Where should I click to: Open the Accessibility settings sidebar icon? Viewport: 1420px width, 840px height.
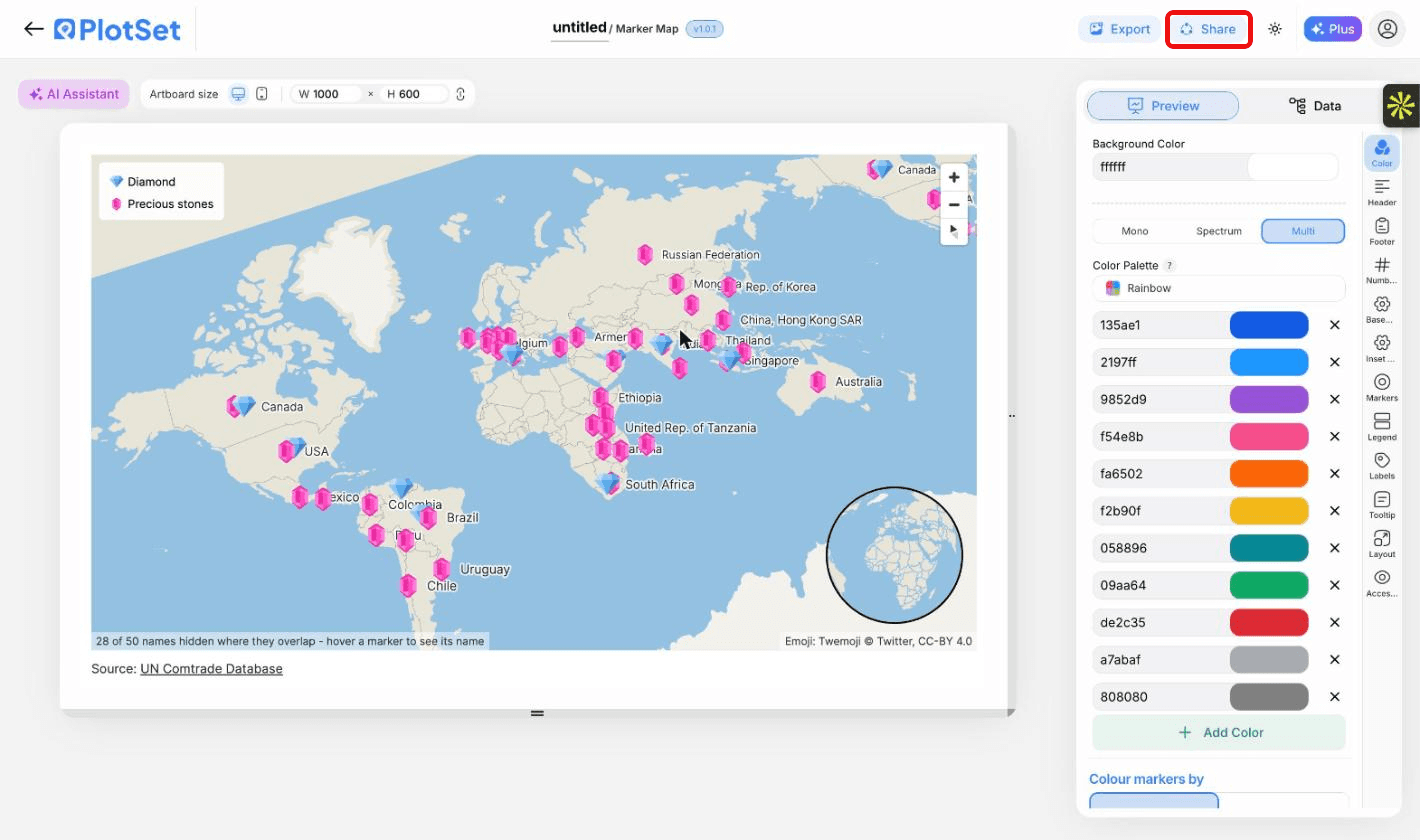[x=1382, y=582]
